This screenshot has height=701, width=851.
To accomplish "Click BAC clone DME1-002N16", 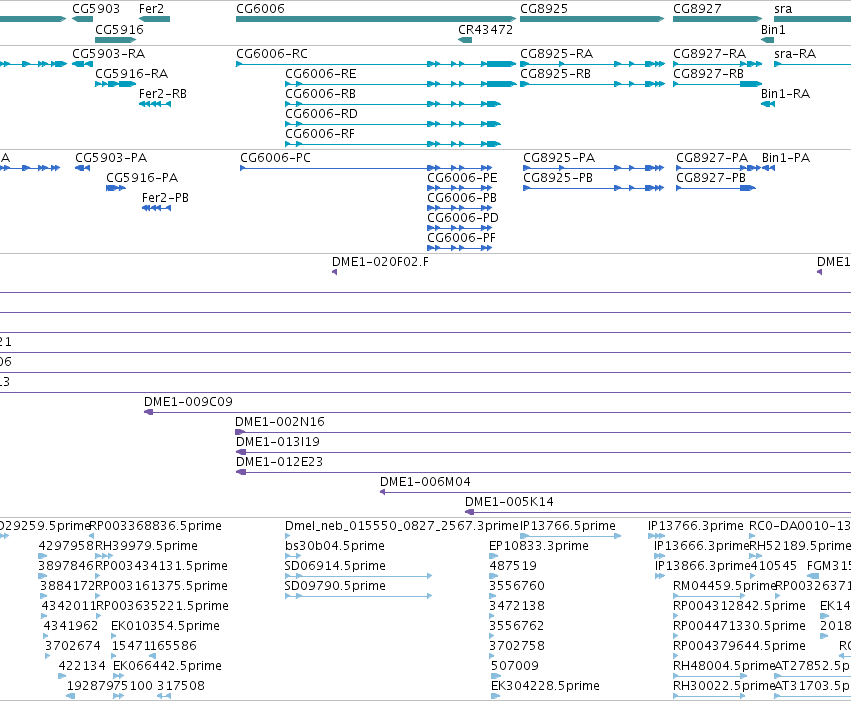I will [543, 432].
